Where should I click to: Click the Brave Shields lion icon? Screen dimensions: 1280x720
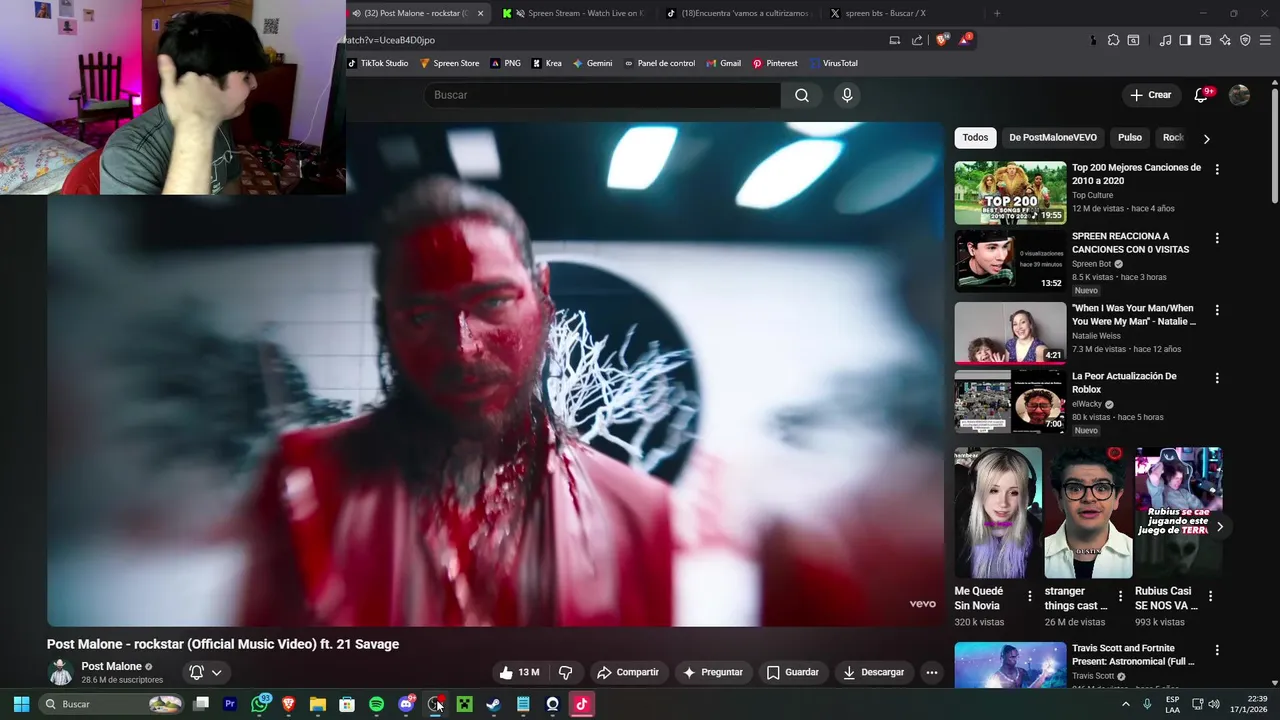pos(942,40)
